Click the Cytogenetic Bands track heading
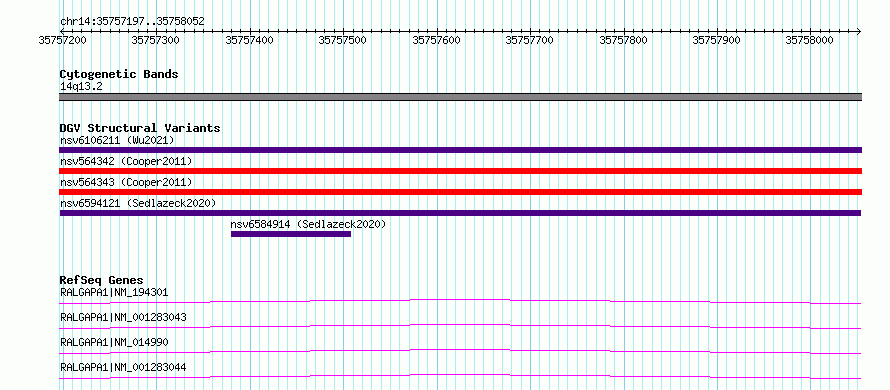This screenshot has width=890, height=390. point(119,74)
